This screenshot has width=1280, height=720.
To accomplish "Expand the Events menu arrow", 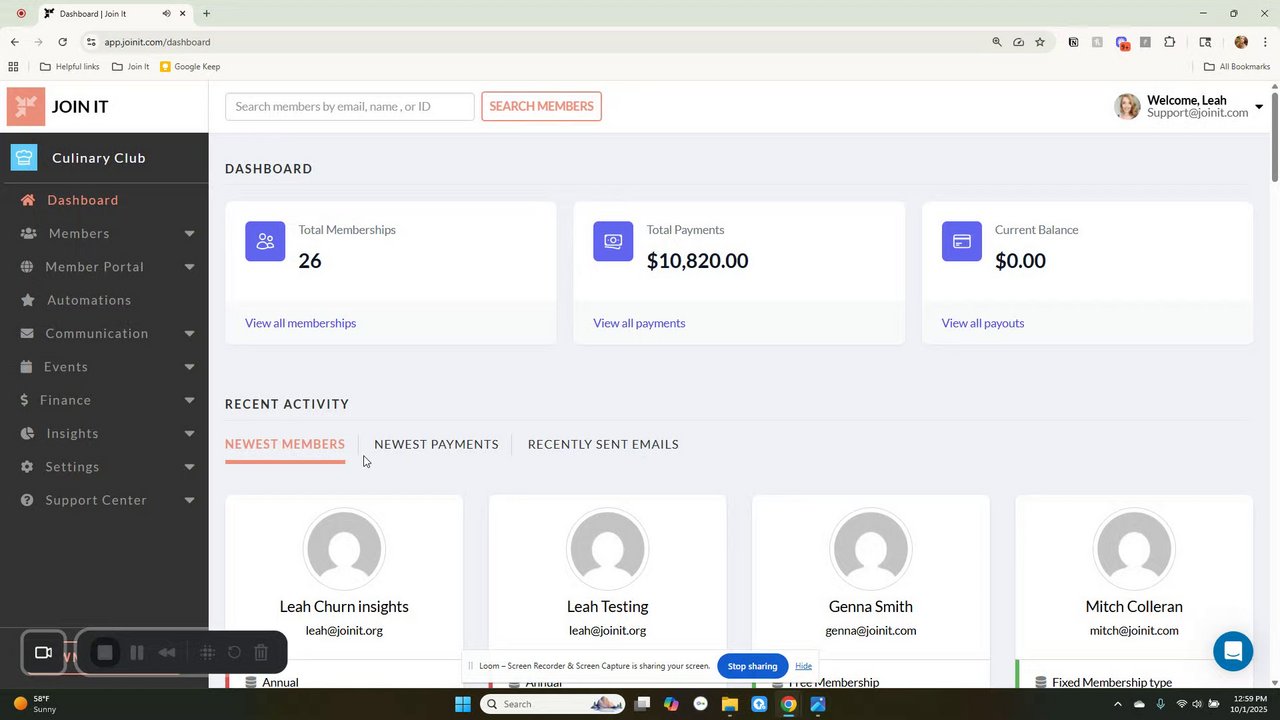I will 189,367.
